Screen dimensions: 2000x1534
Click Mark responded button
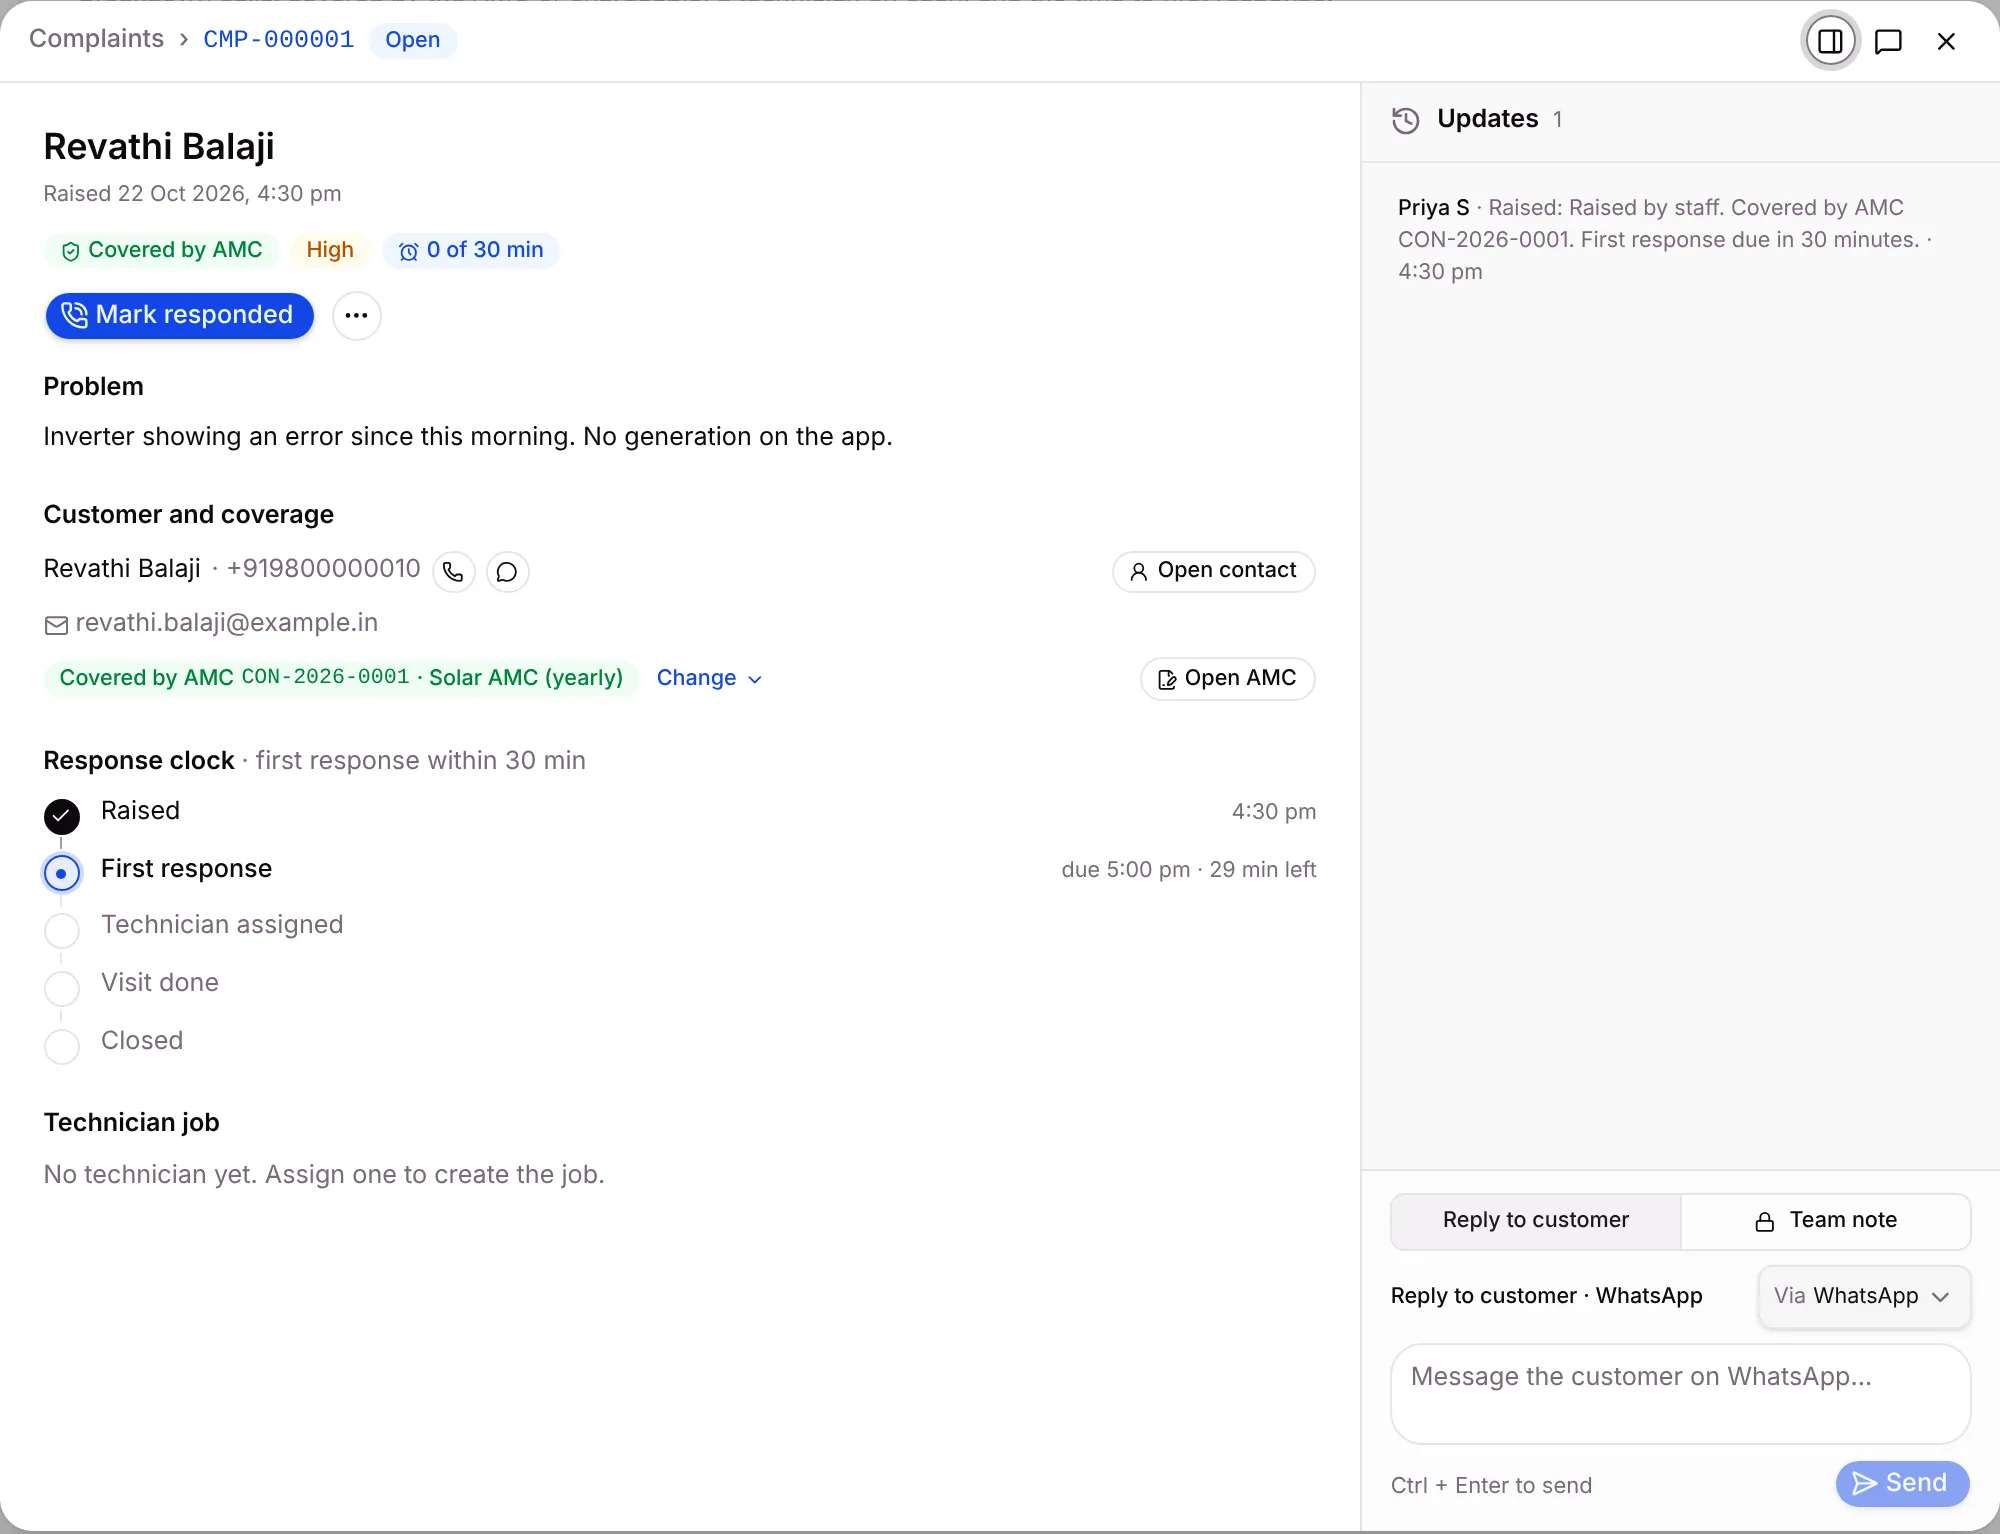(x=180, y=316)
